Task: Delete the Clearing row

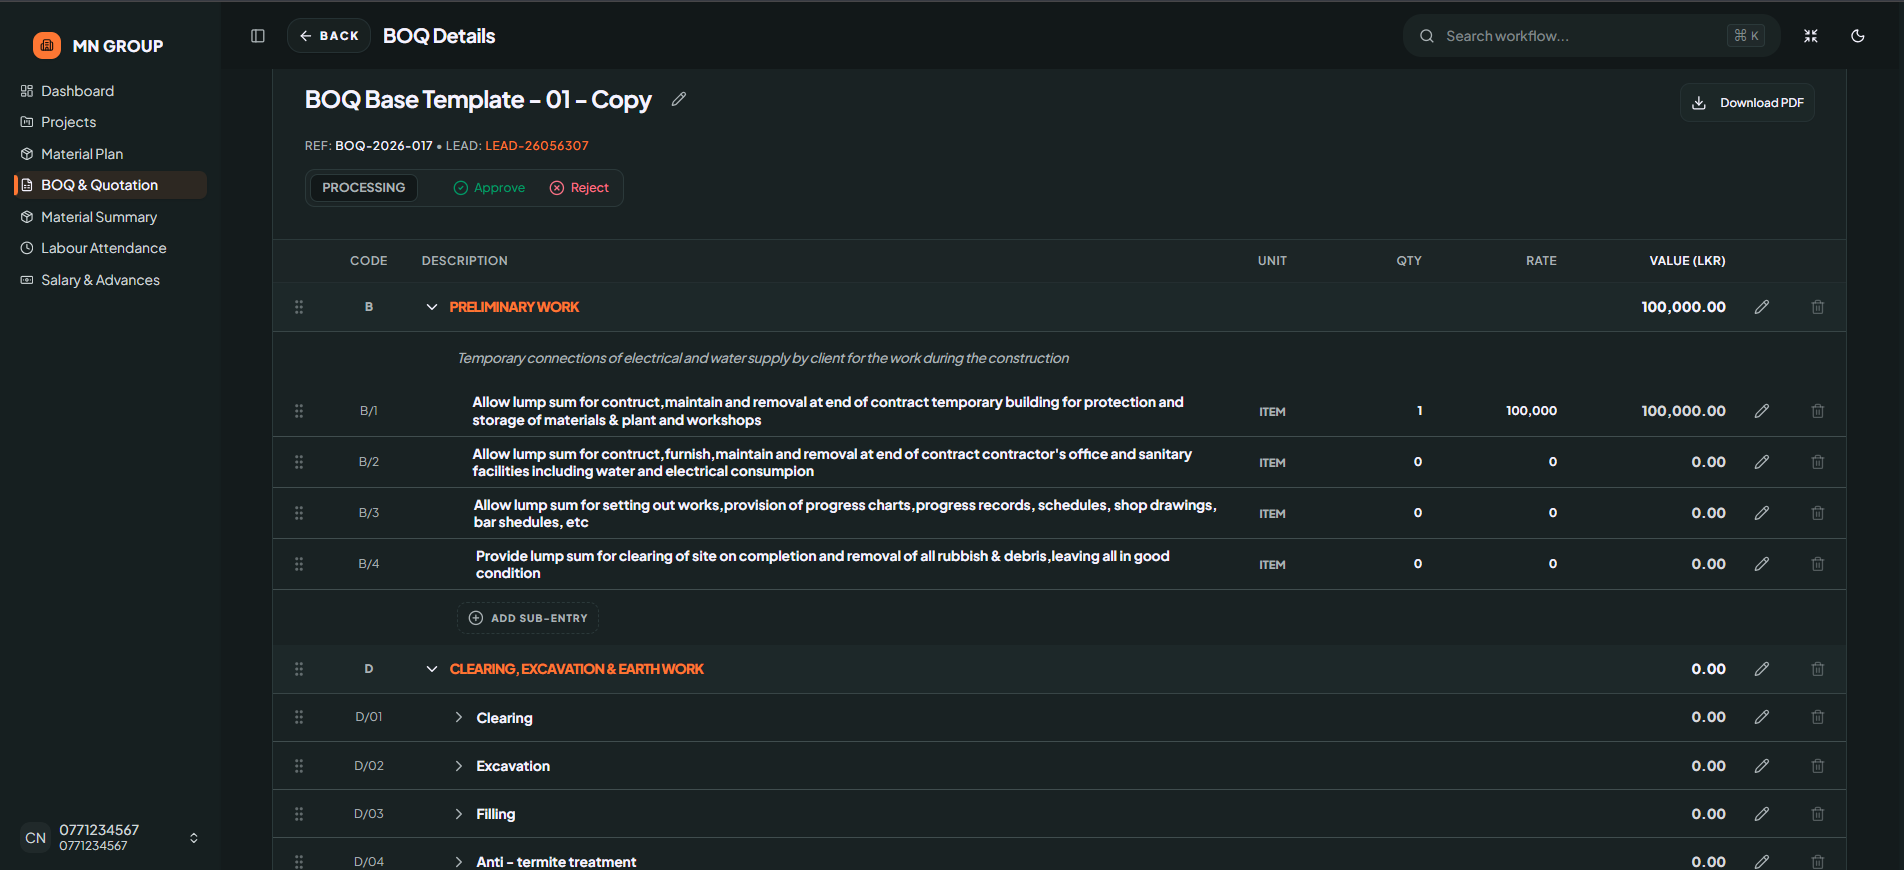Action: pos(1818,717)
